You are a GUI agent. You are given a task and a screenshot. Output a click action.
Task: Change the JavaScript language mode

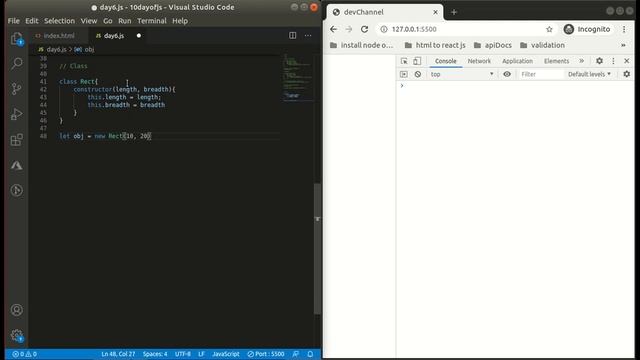click(226, 354)
